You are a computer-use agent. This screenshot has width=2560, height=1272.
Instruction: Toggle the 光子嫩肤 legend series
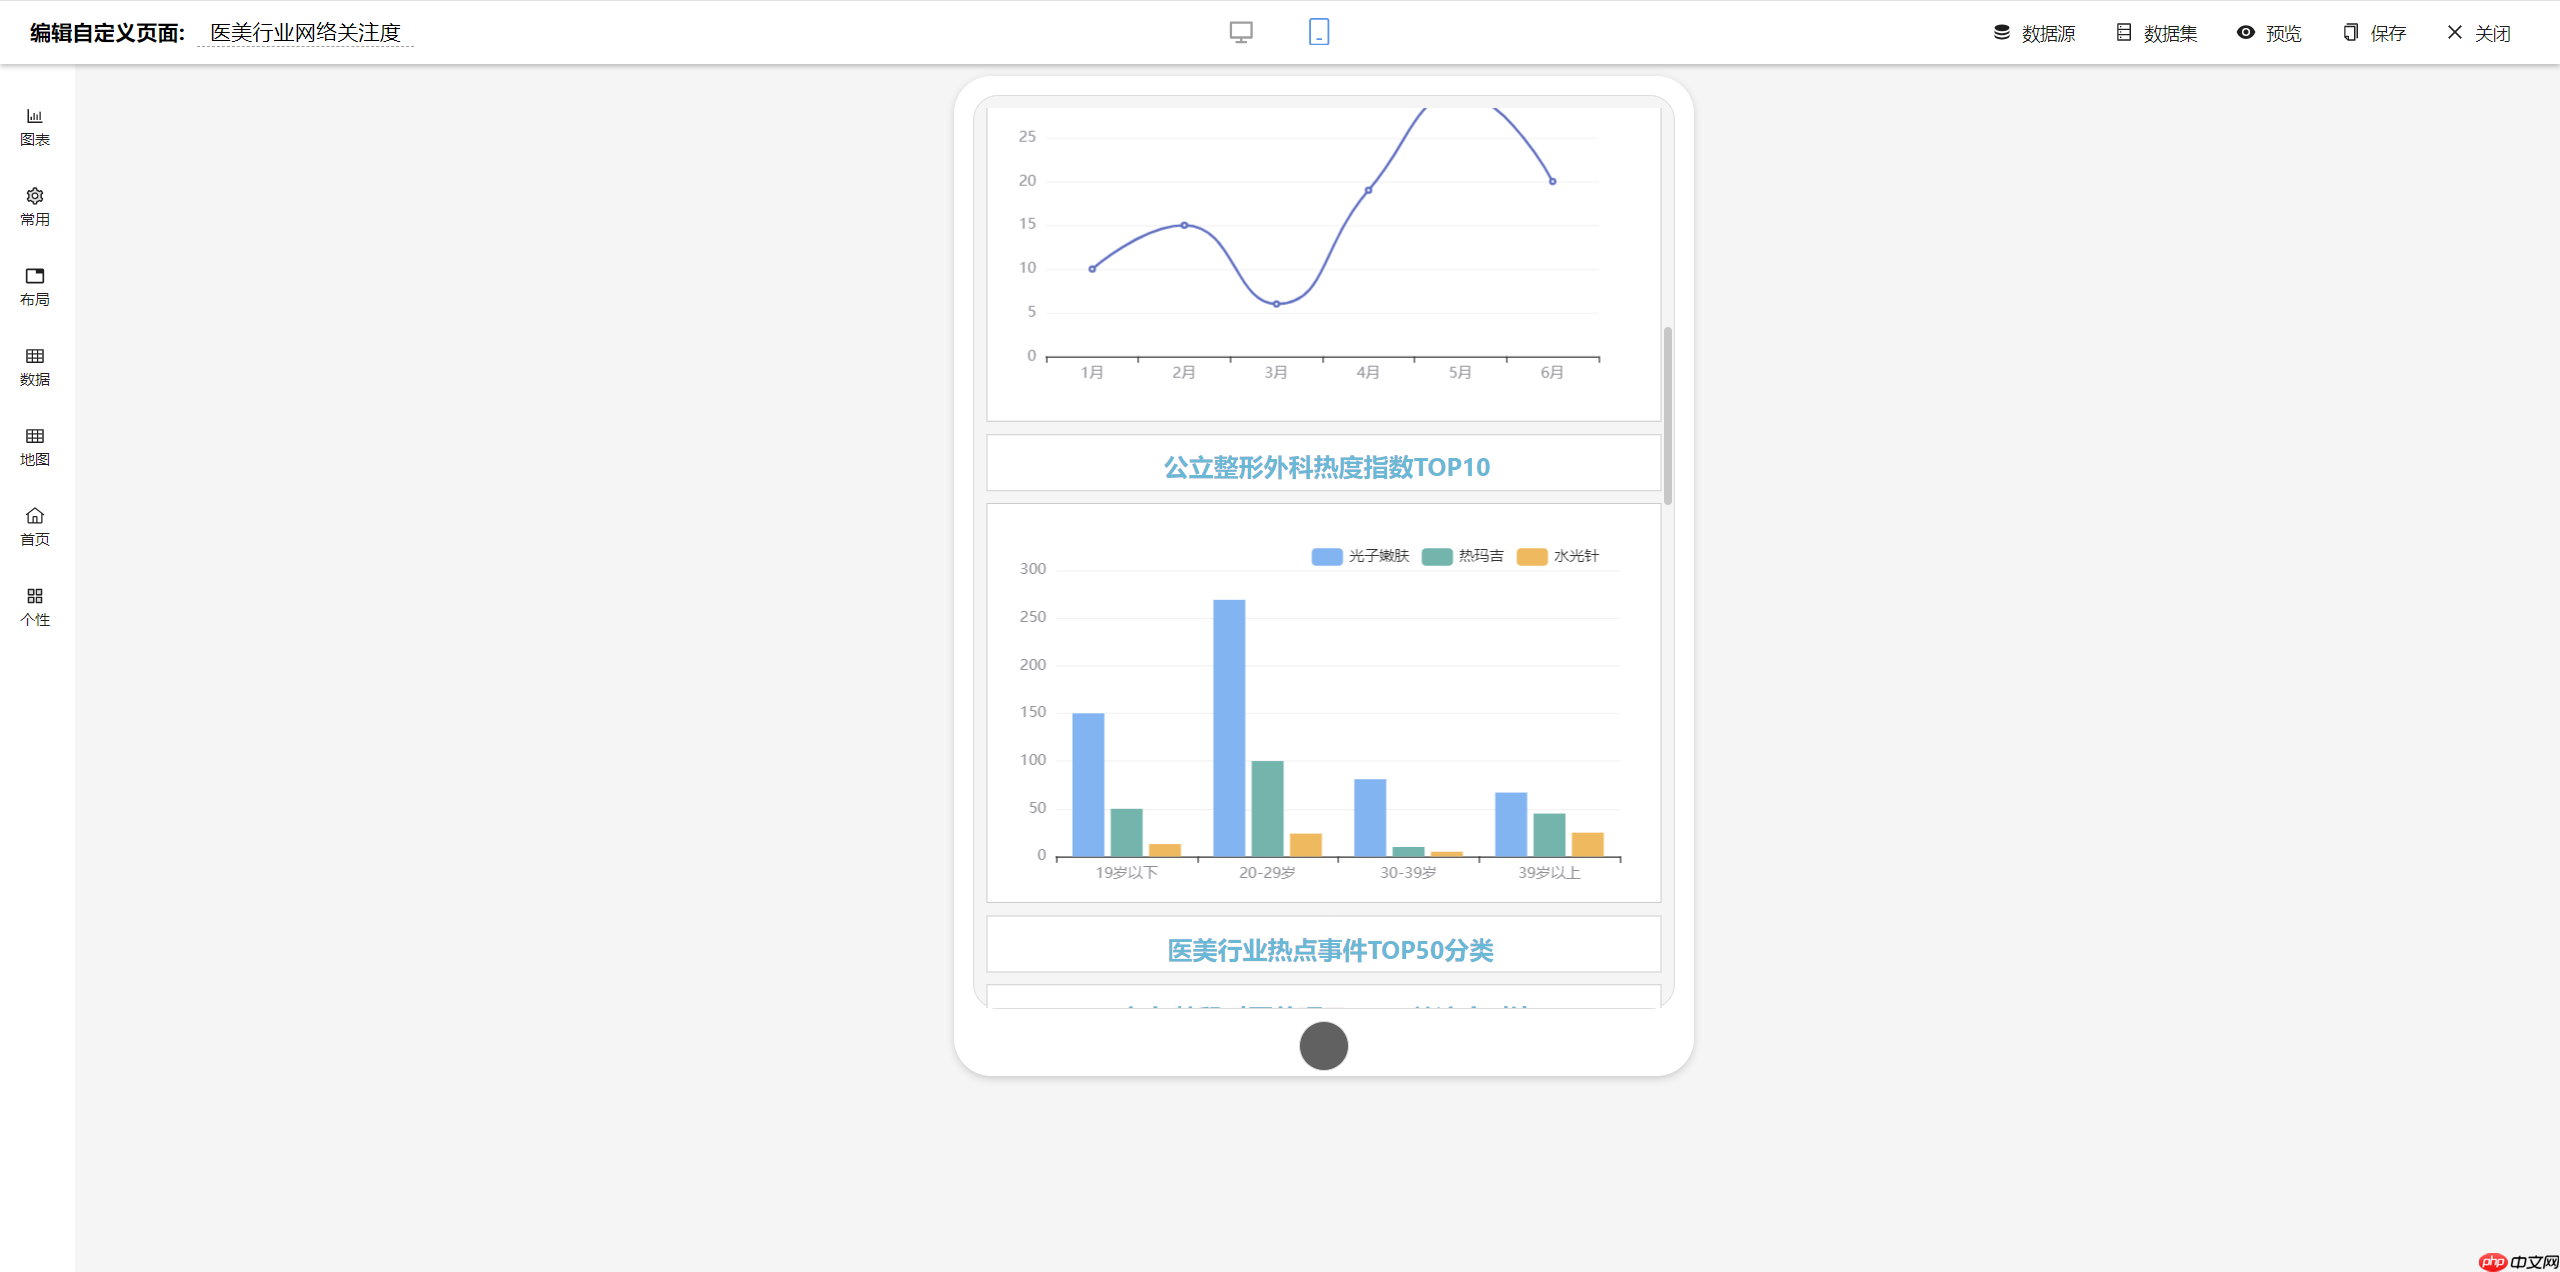[x=1362, y=556]
